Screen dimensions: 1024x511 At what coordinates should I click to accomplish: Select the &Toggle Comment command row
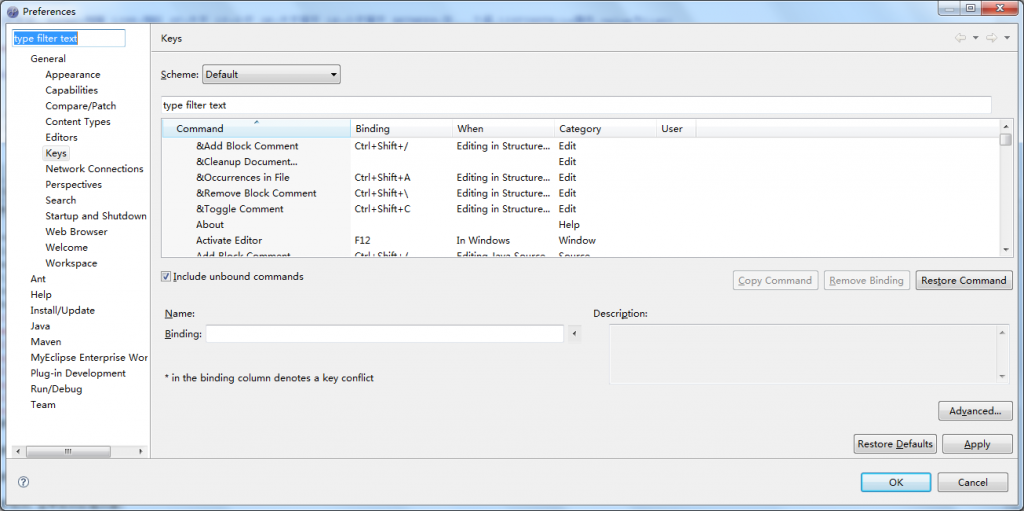pos(580,208)
